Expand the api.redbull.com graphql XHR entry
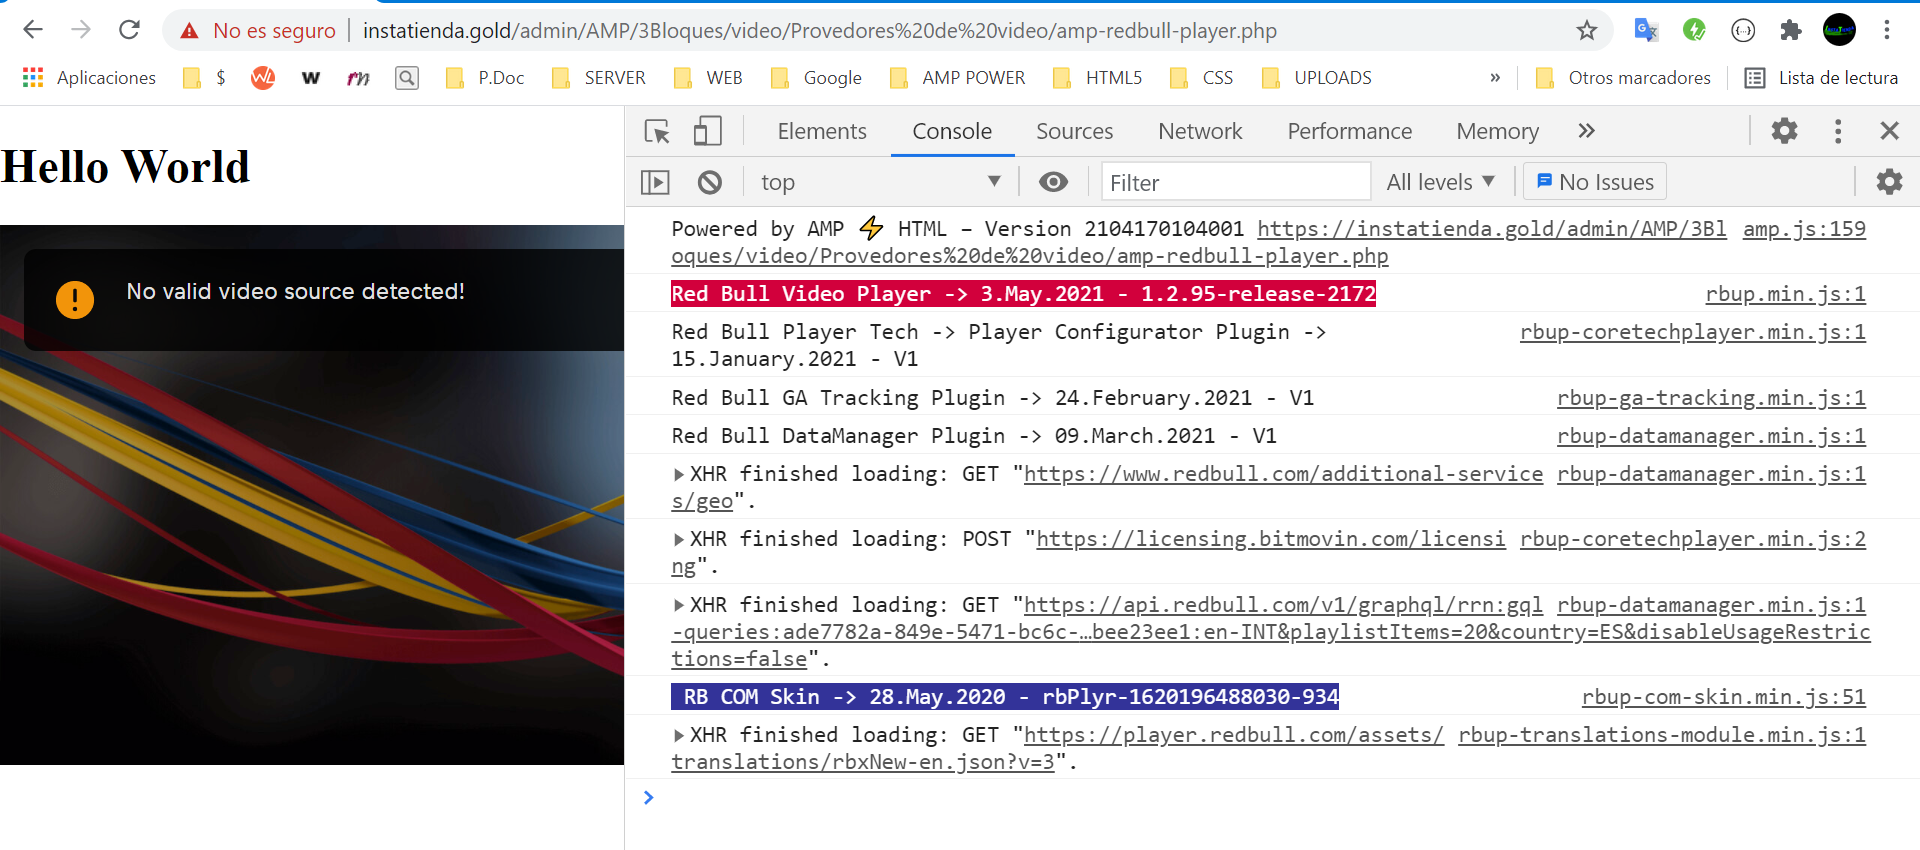This screenshot has height=850, width=1920. (x=679, y=605)
